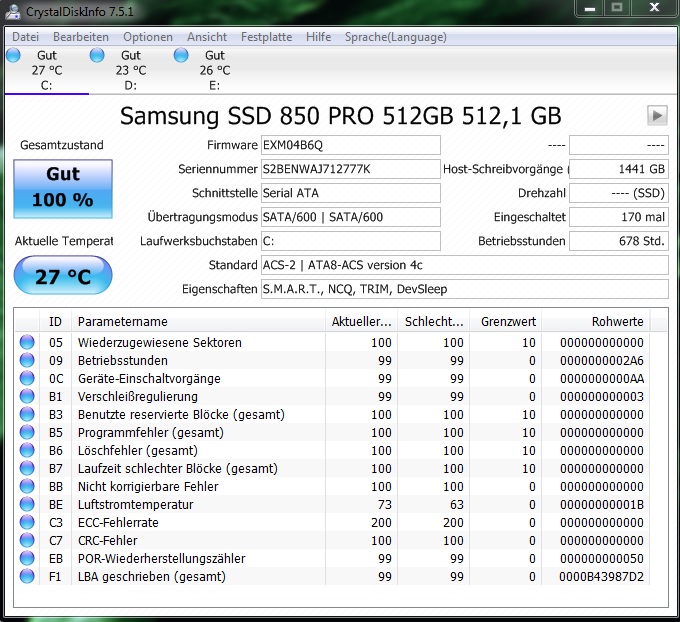Click the CrystalDiskInfo title bar icon

click(12, 11)
